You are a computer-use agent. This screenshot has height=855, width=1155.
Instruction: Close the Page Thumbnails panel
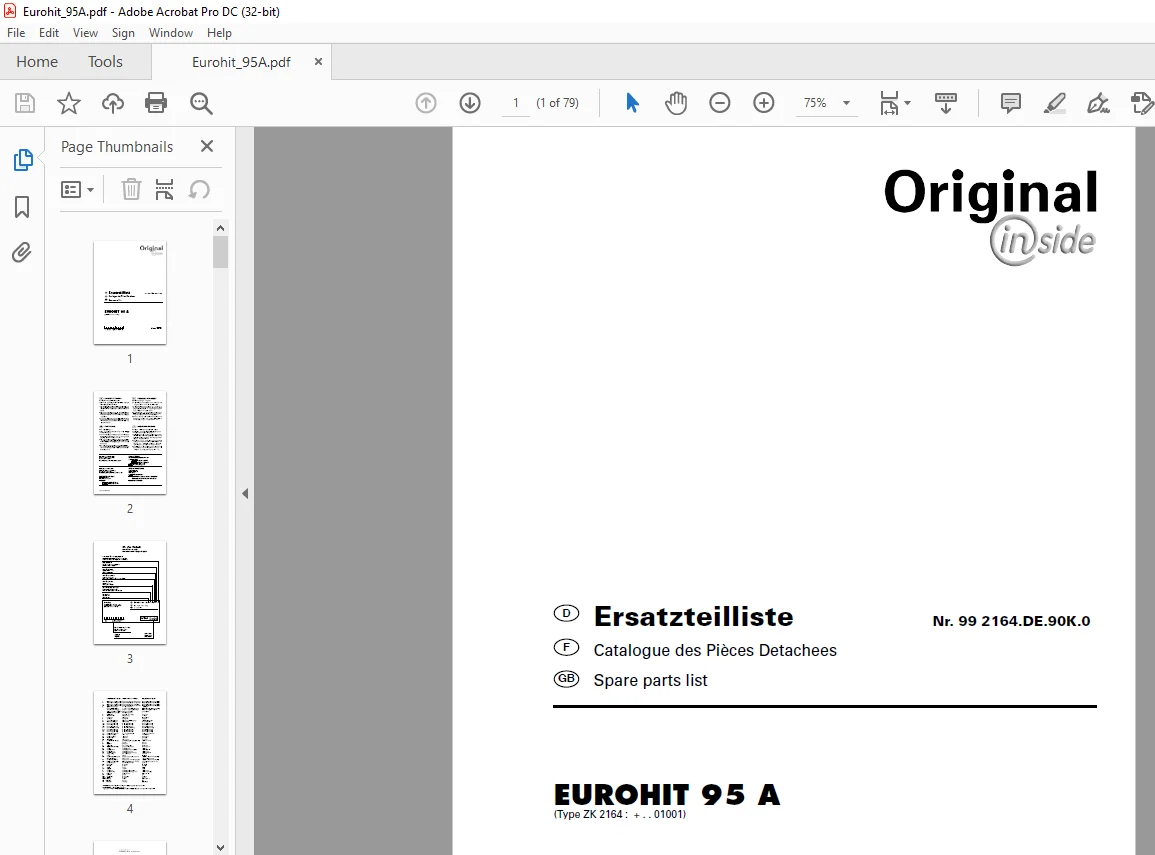click(207, 147)
